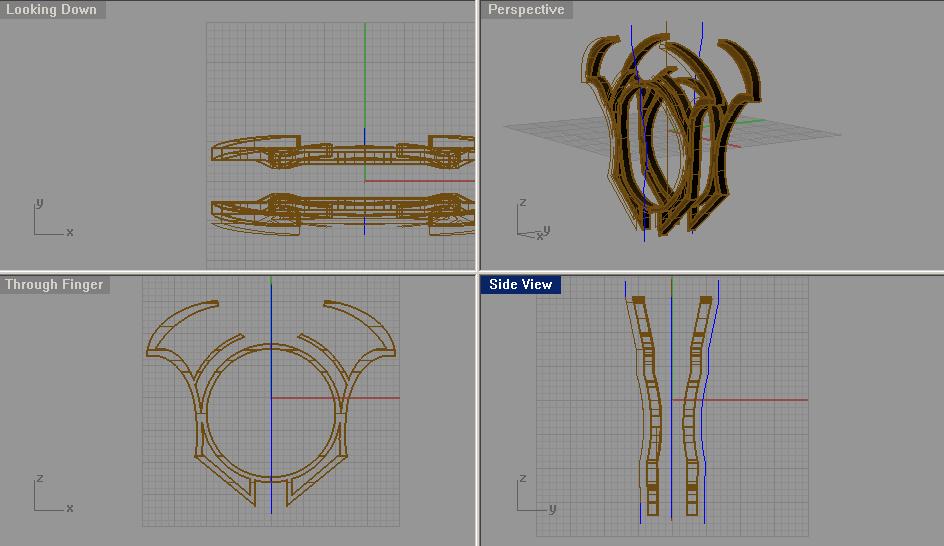
Task: Select the upper ring band in Looking Down
Action: [343, 152]
